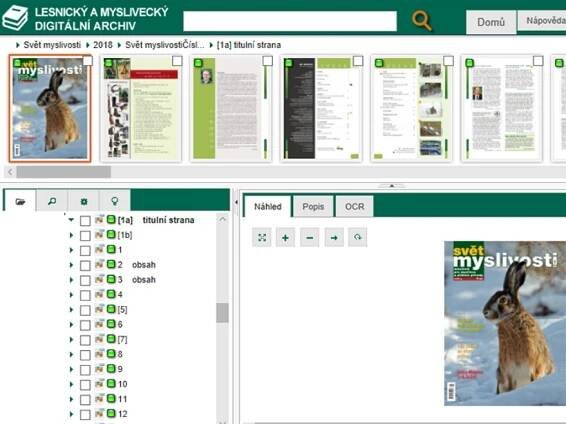Go to Svět myslivosti breadcrumb
The height and width of the screenshot is (424, 566).
(x=52, y=45)
